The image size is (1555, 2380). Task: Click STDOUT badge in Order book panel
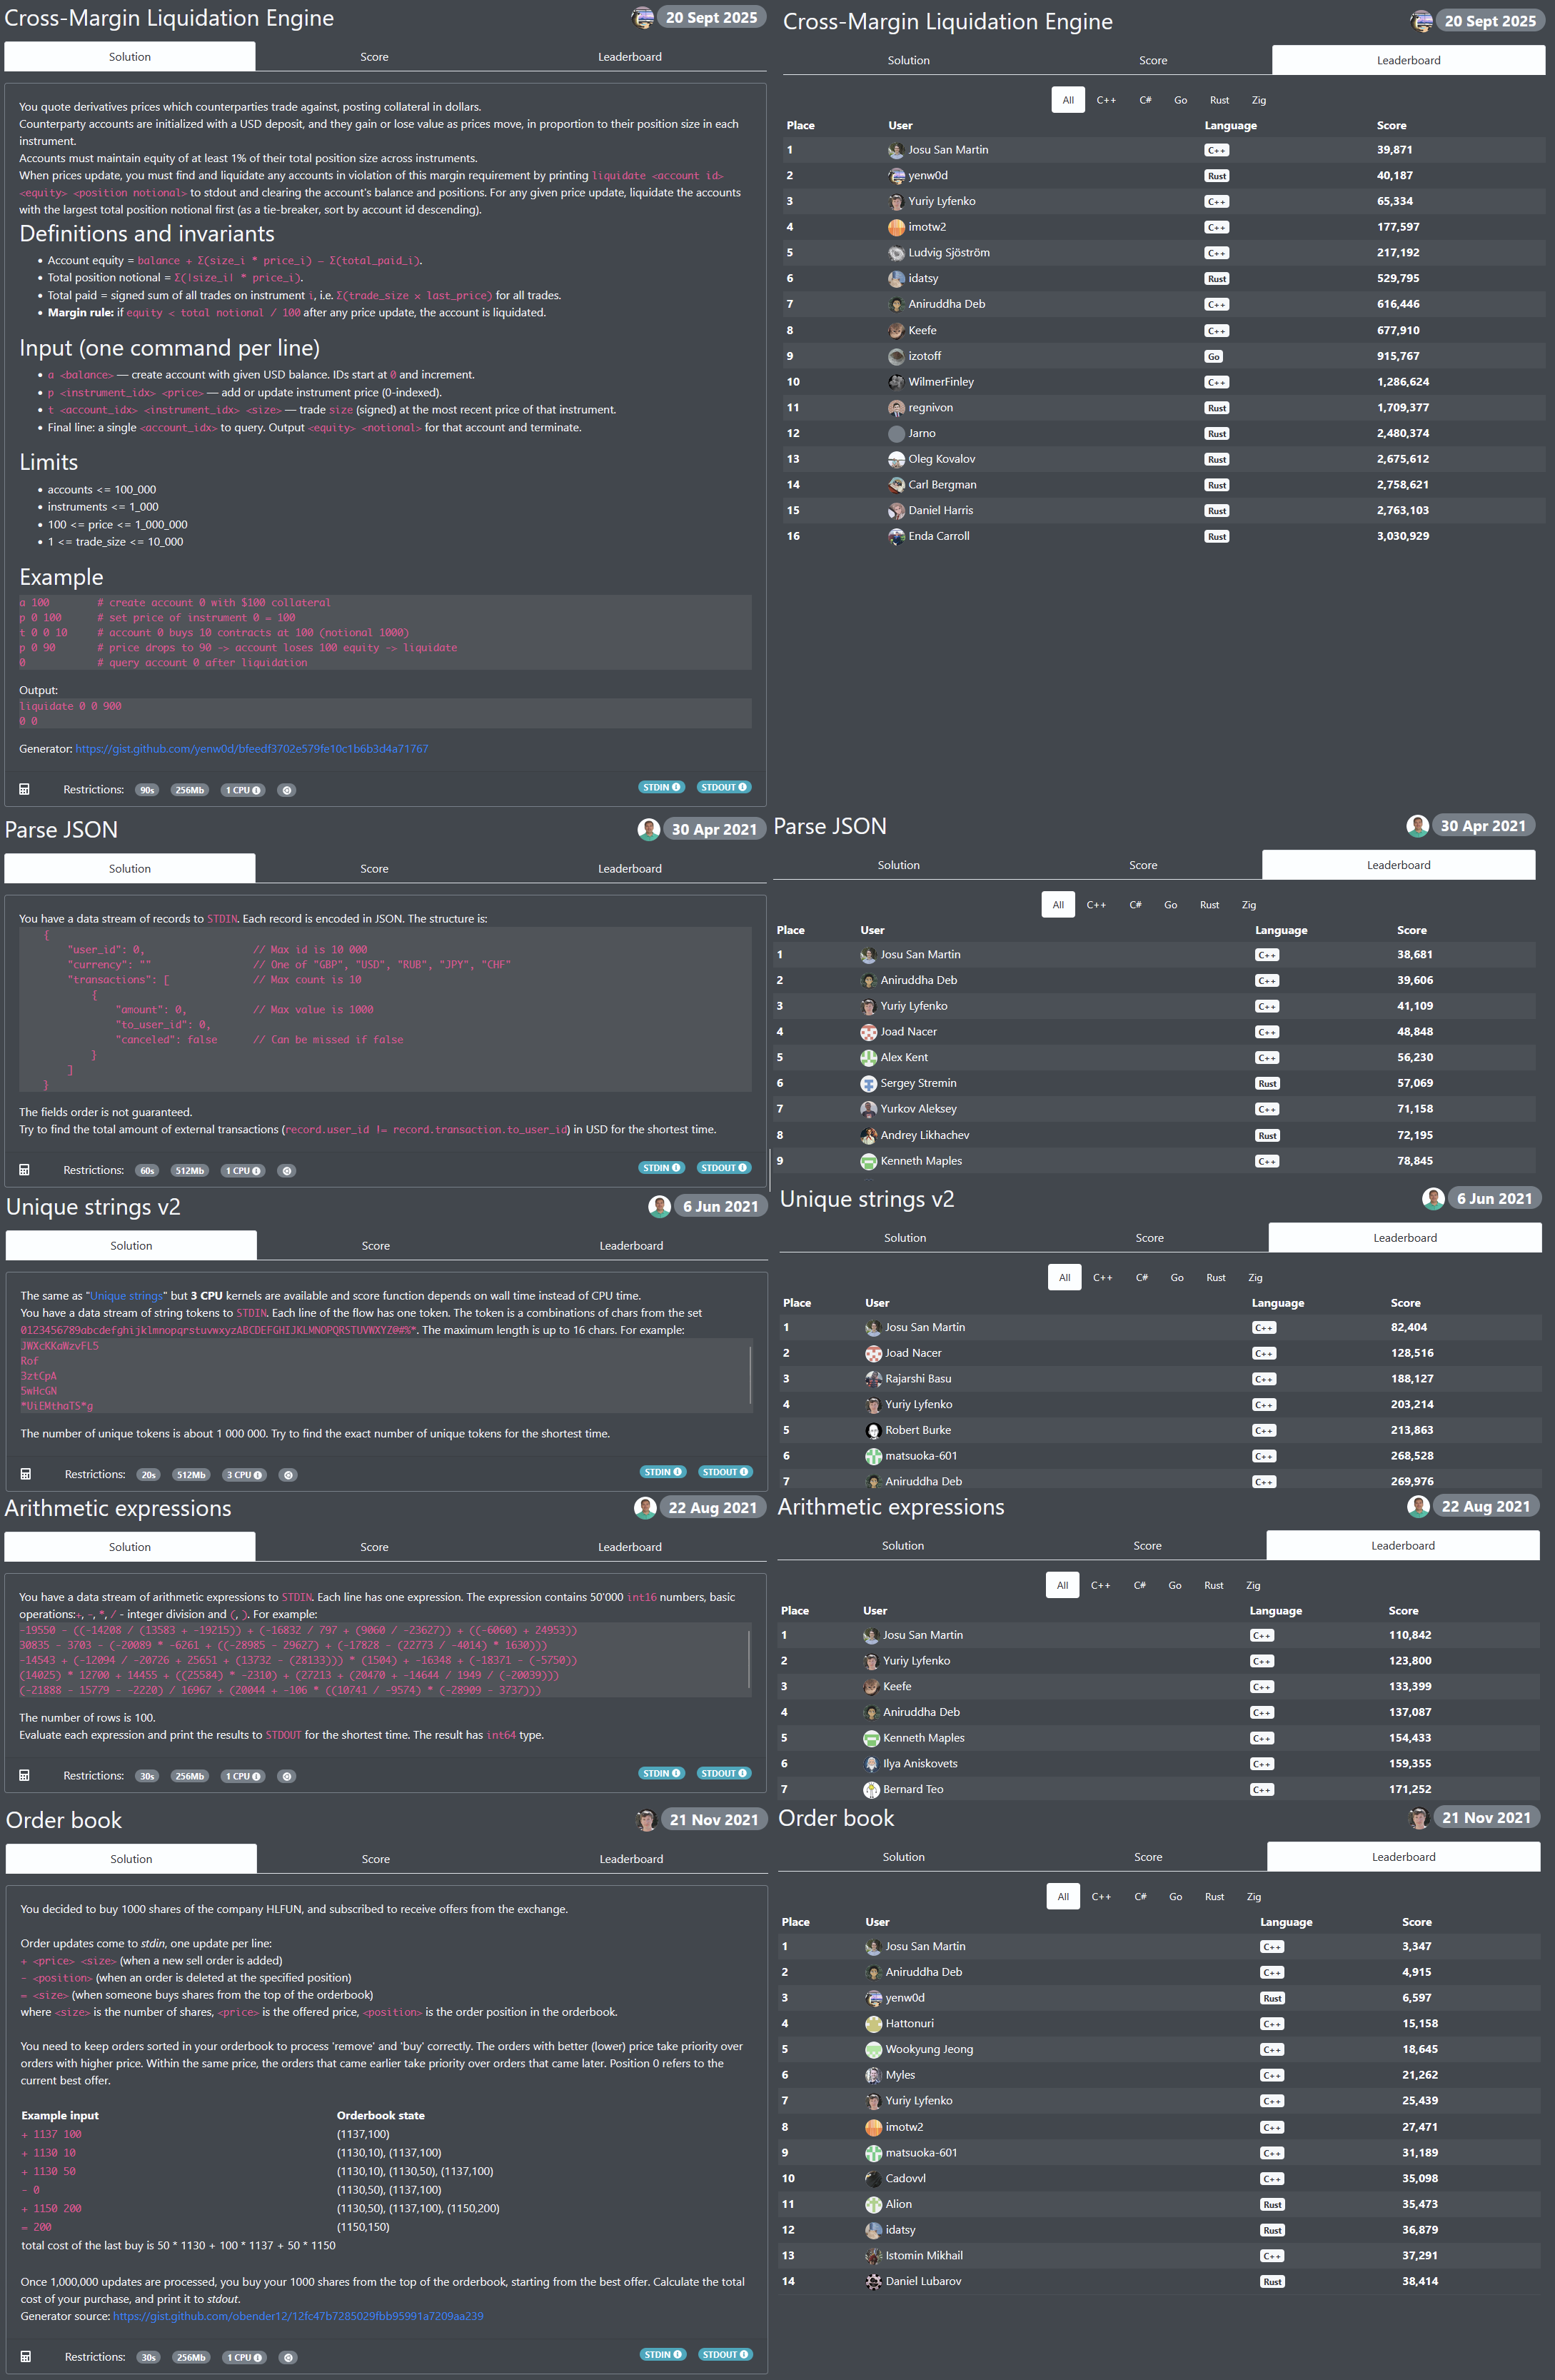724,2354
